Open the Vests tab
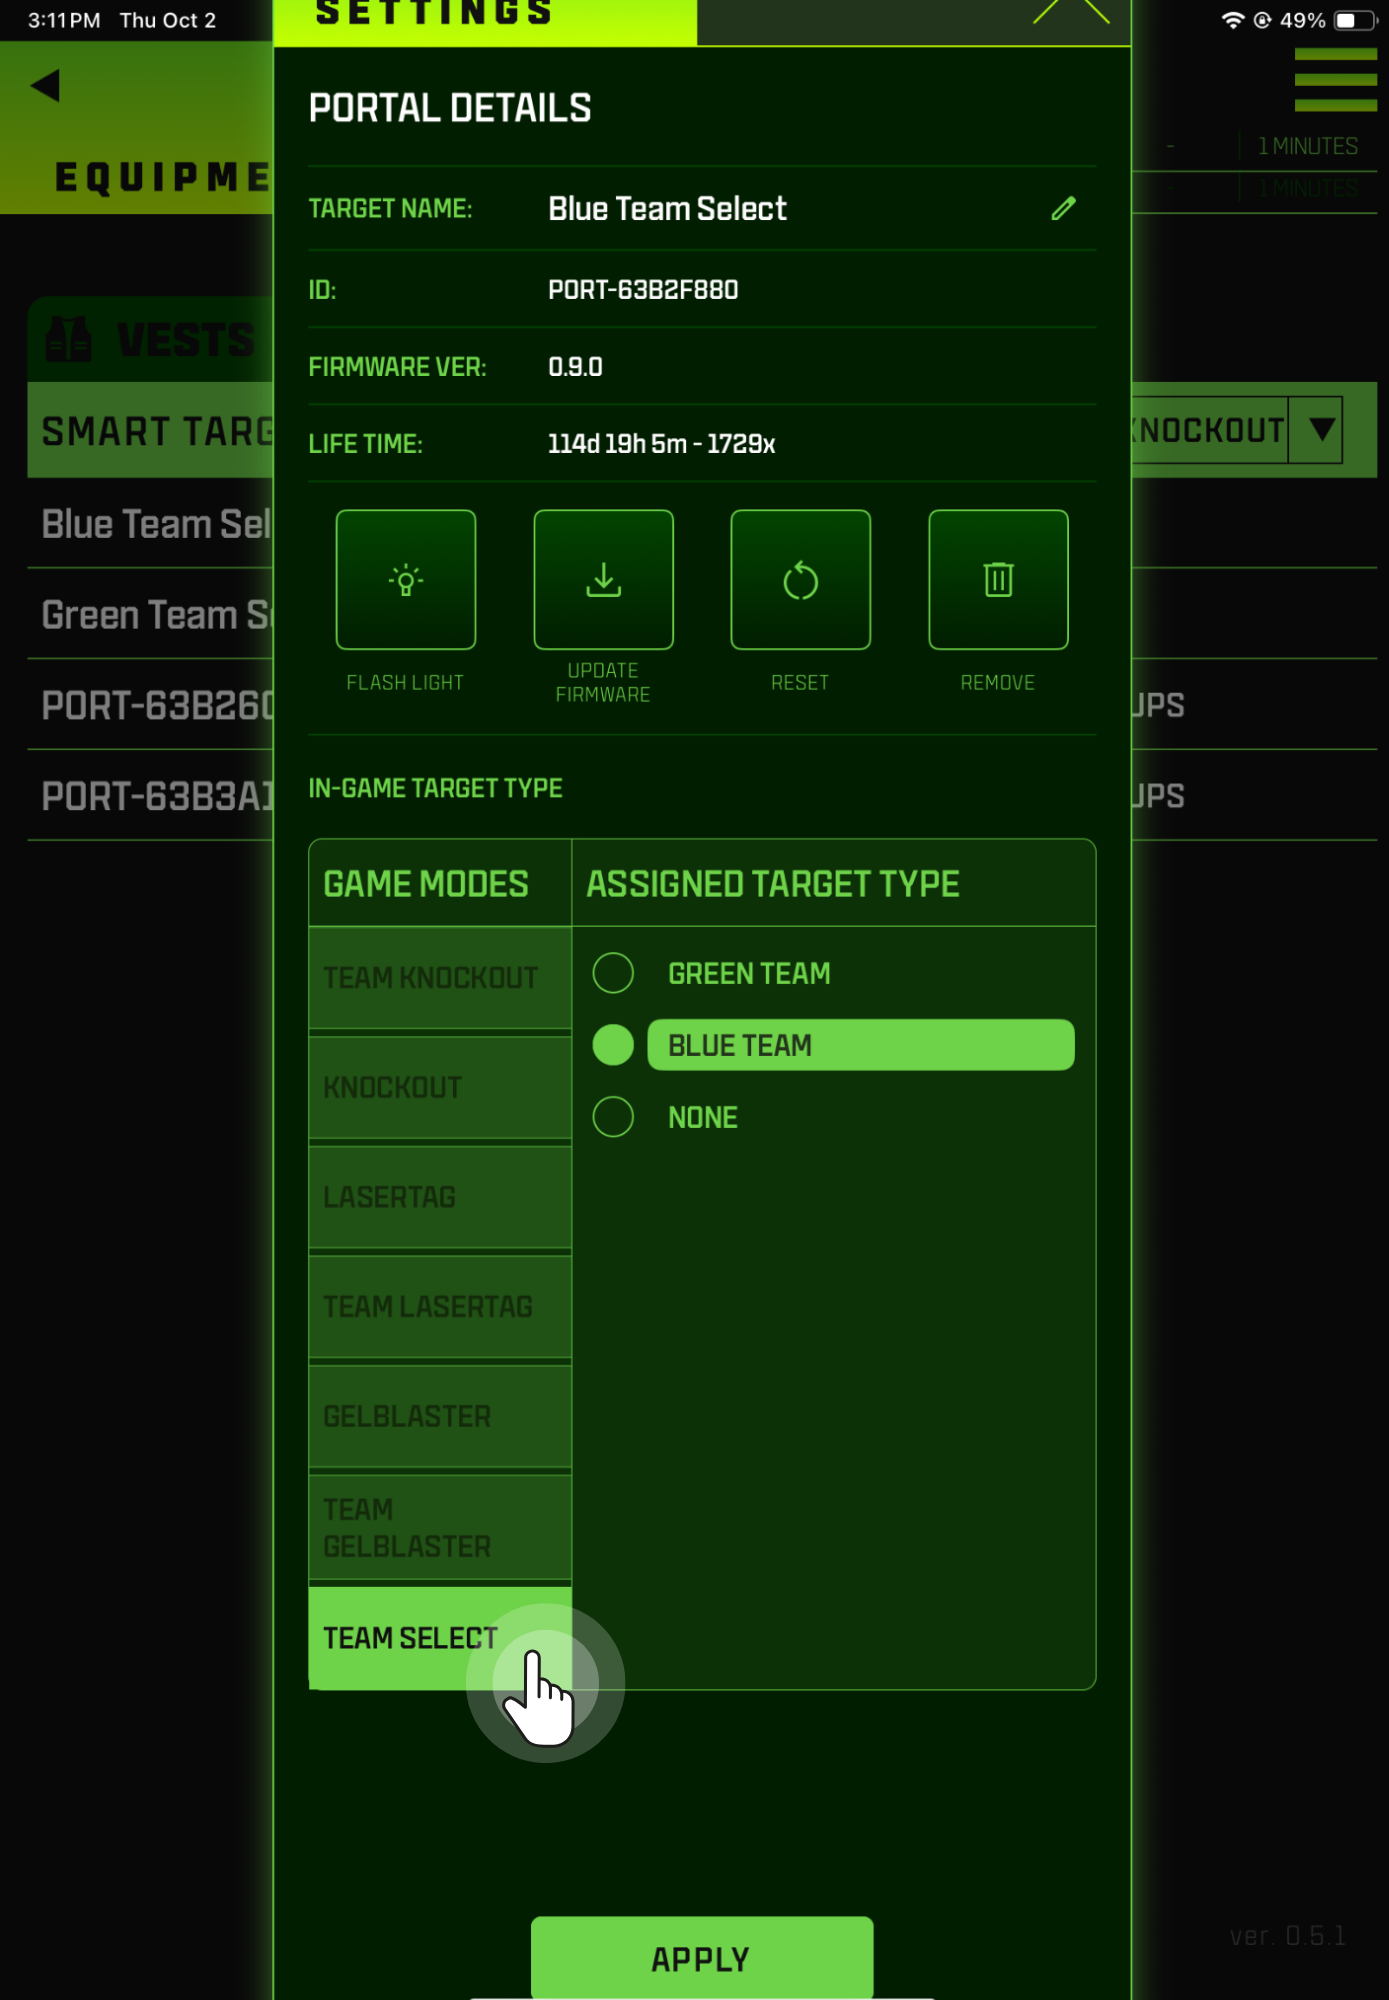 [x=150, y=339]
